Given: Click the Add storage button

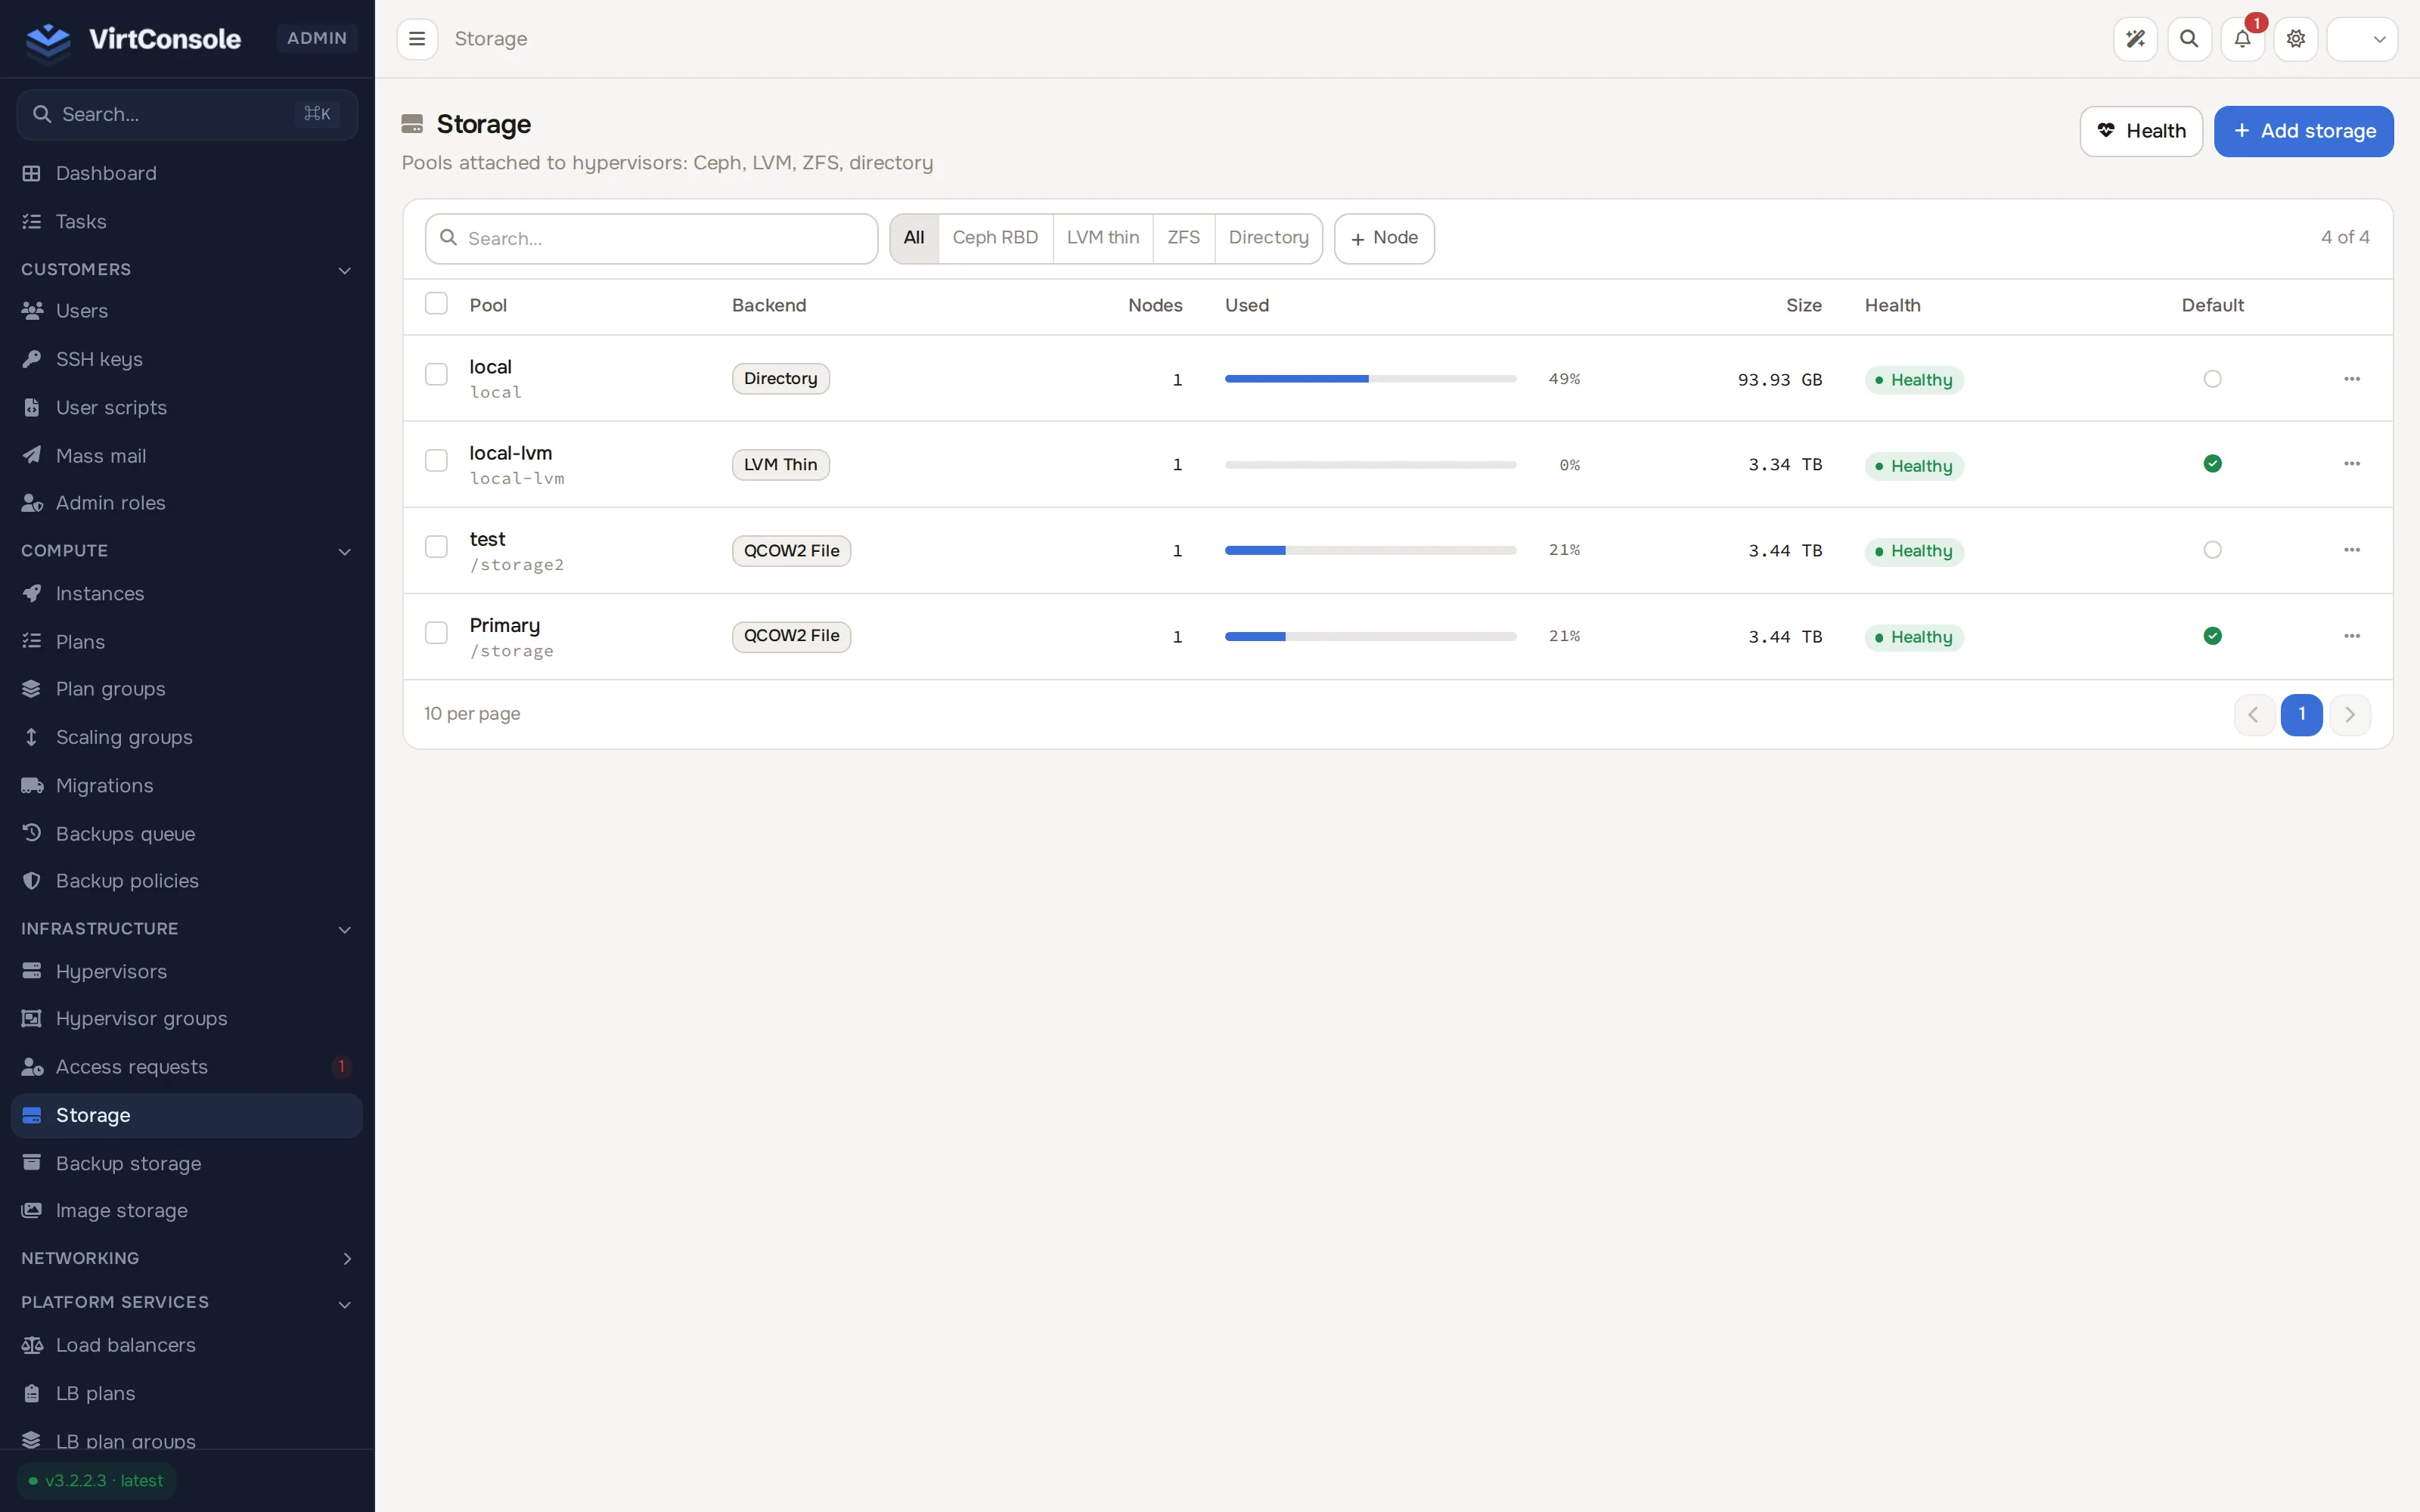Looking at the screenshot, I should tap(2303, 131).
